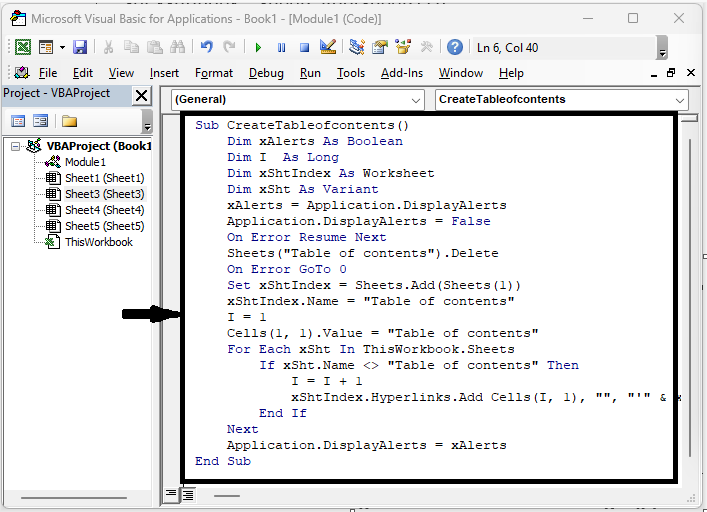The width and height of the screenshot is (707, 512).
Task: Click the Insert UserForm icon
Action: (46, 47)
